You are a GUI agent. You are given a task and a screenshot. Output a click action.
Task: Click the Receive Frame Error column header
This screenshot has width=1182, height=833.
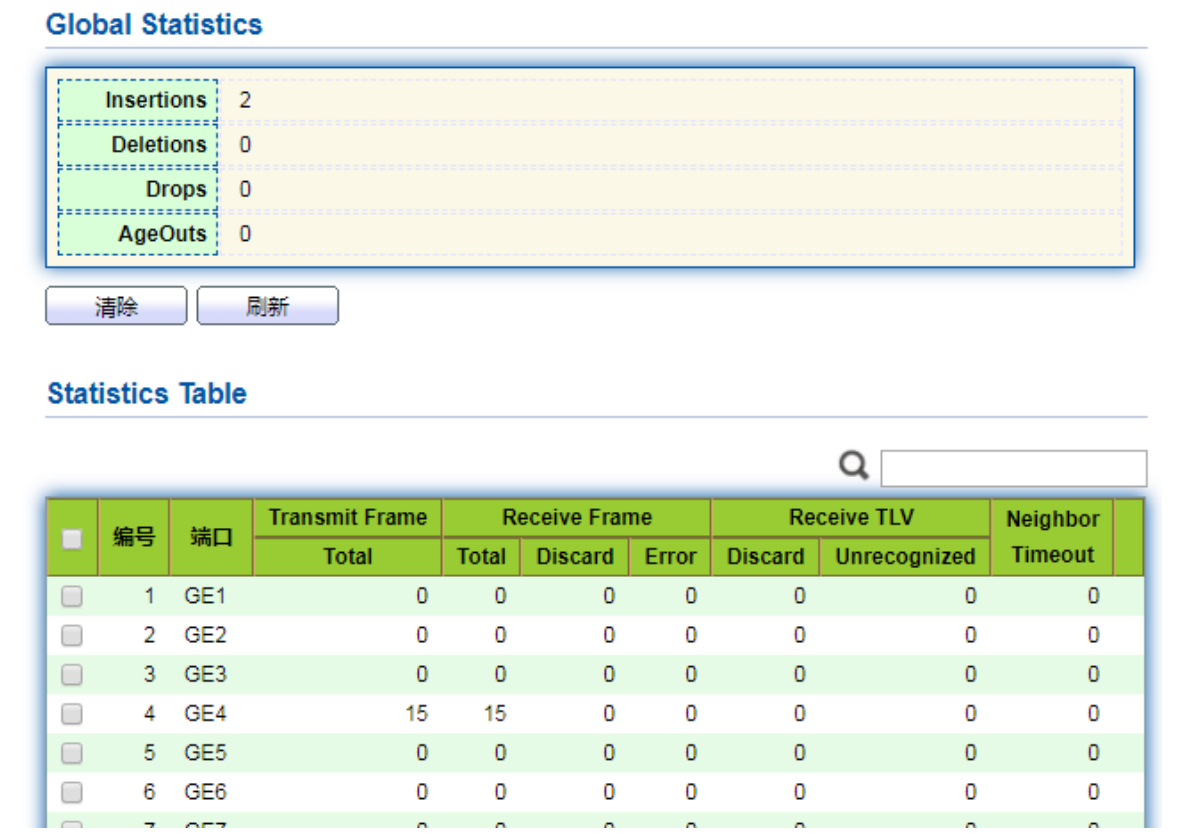pos(670,557)
